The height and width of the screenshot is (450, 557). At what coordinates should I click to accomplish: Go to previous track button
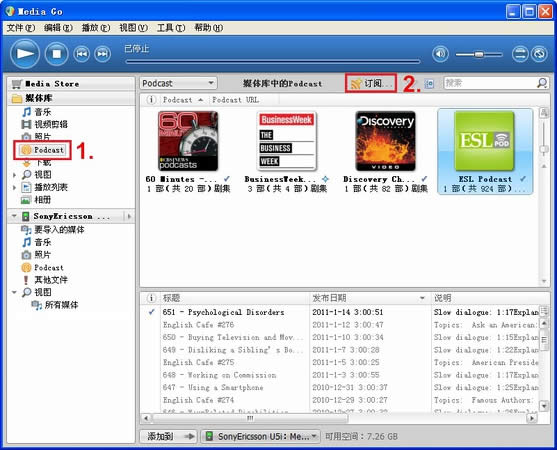point(82,54)
